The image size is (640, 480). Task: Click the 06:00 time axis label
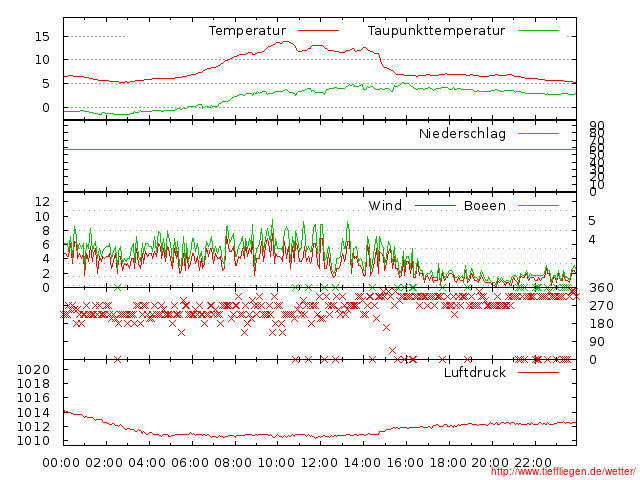190,463
